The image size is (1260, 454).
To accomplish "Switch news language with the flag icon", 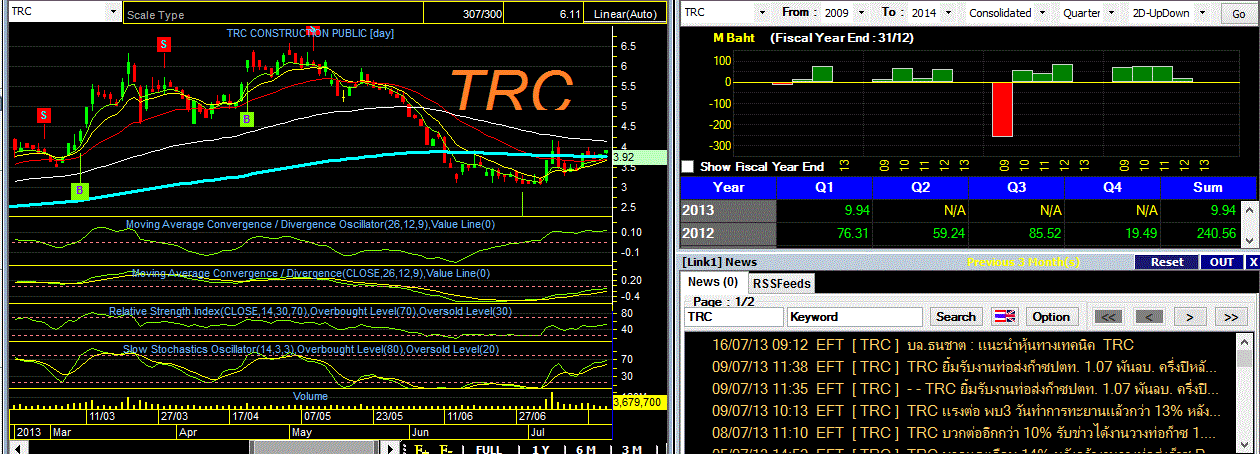I will 1004,316.
